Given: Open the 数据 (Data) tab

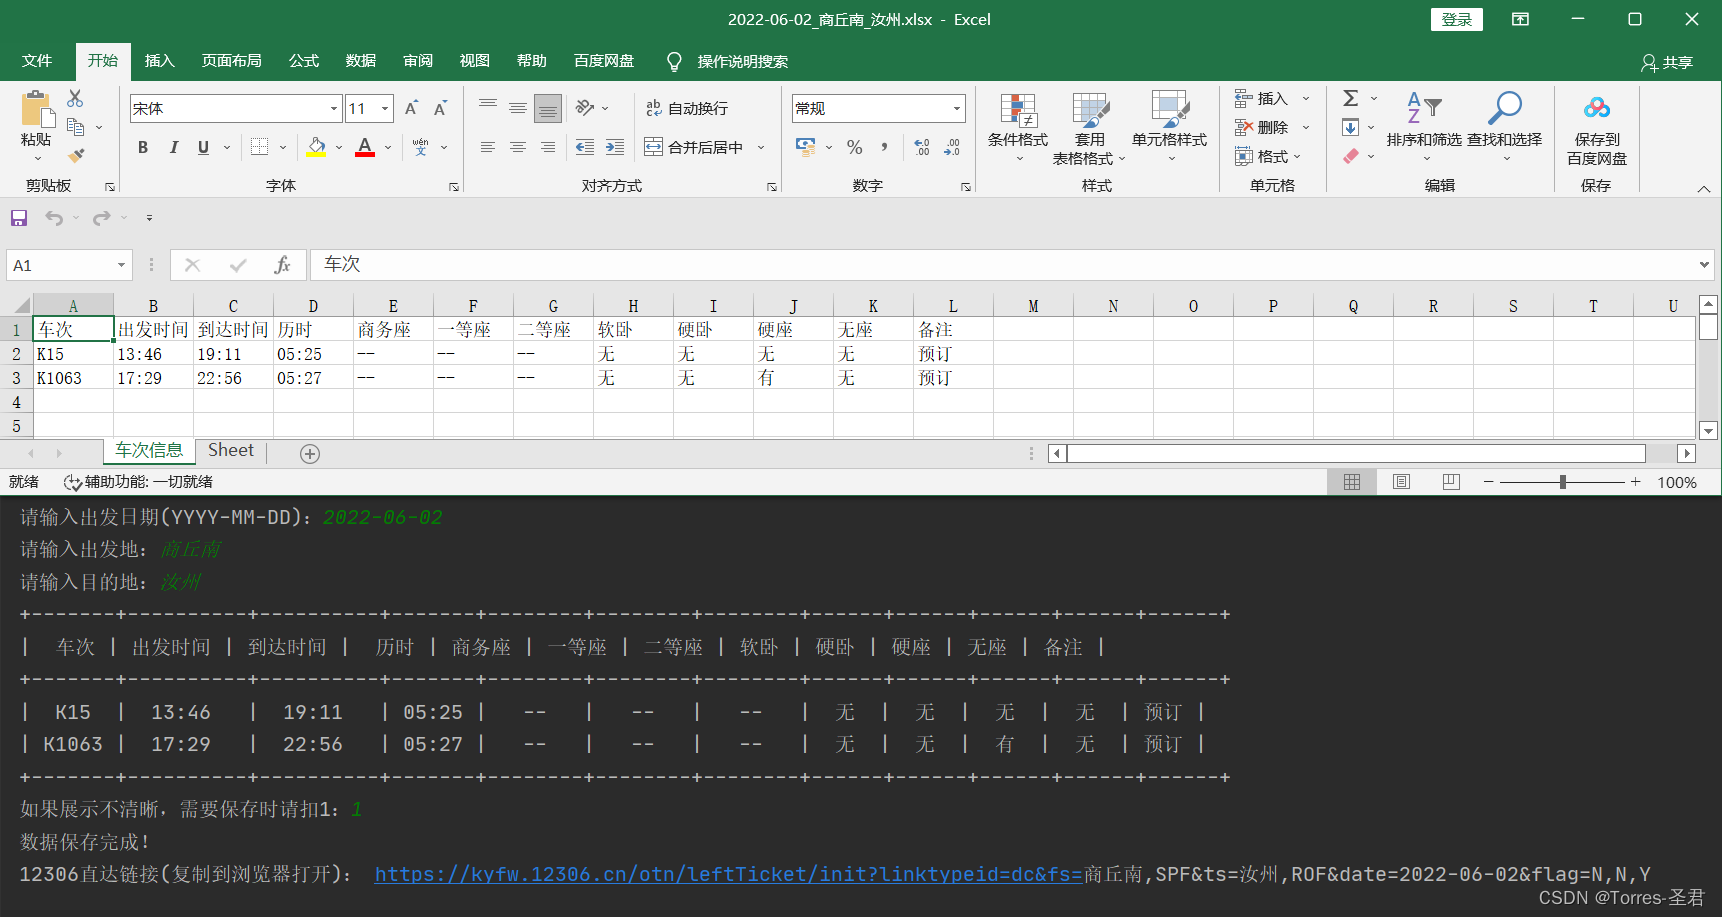Looking at the screenshot, I should 360,61.
